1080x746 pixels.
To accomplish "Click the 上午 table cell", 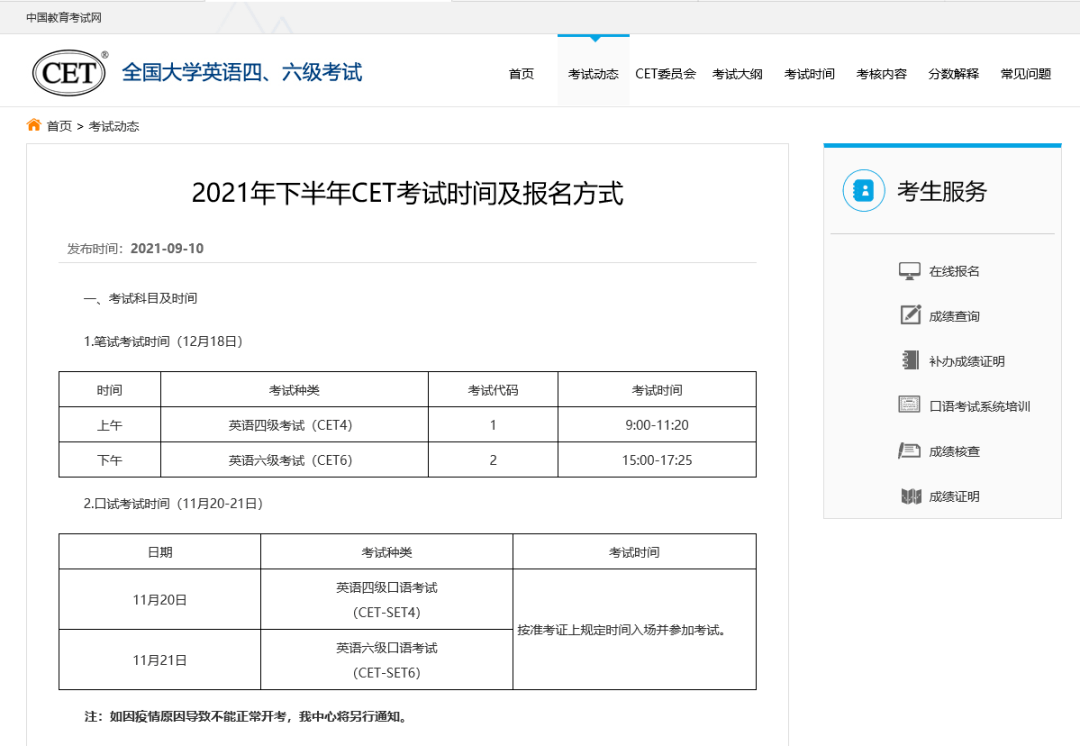I will pos(110,425).
